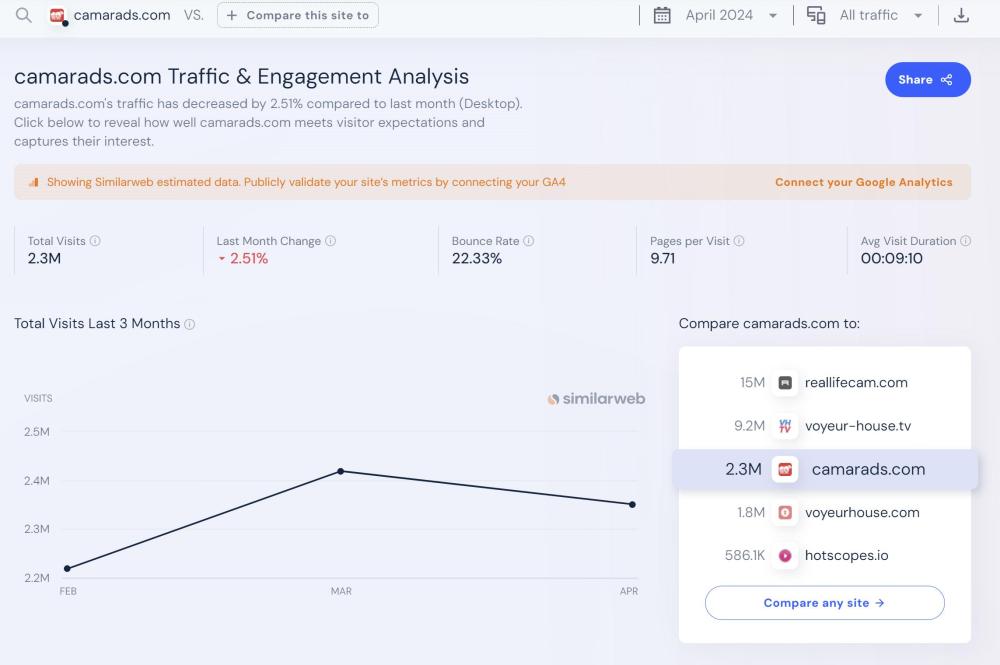The image size is (1000, 665).
Task: Click the download icon at top right
Action: (961, 15)
